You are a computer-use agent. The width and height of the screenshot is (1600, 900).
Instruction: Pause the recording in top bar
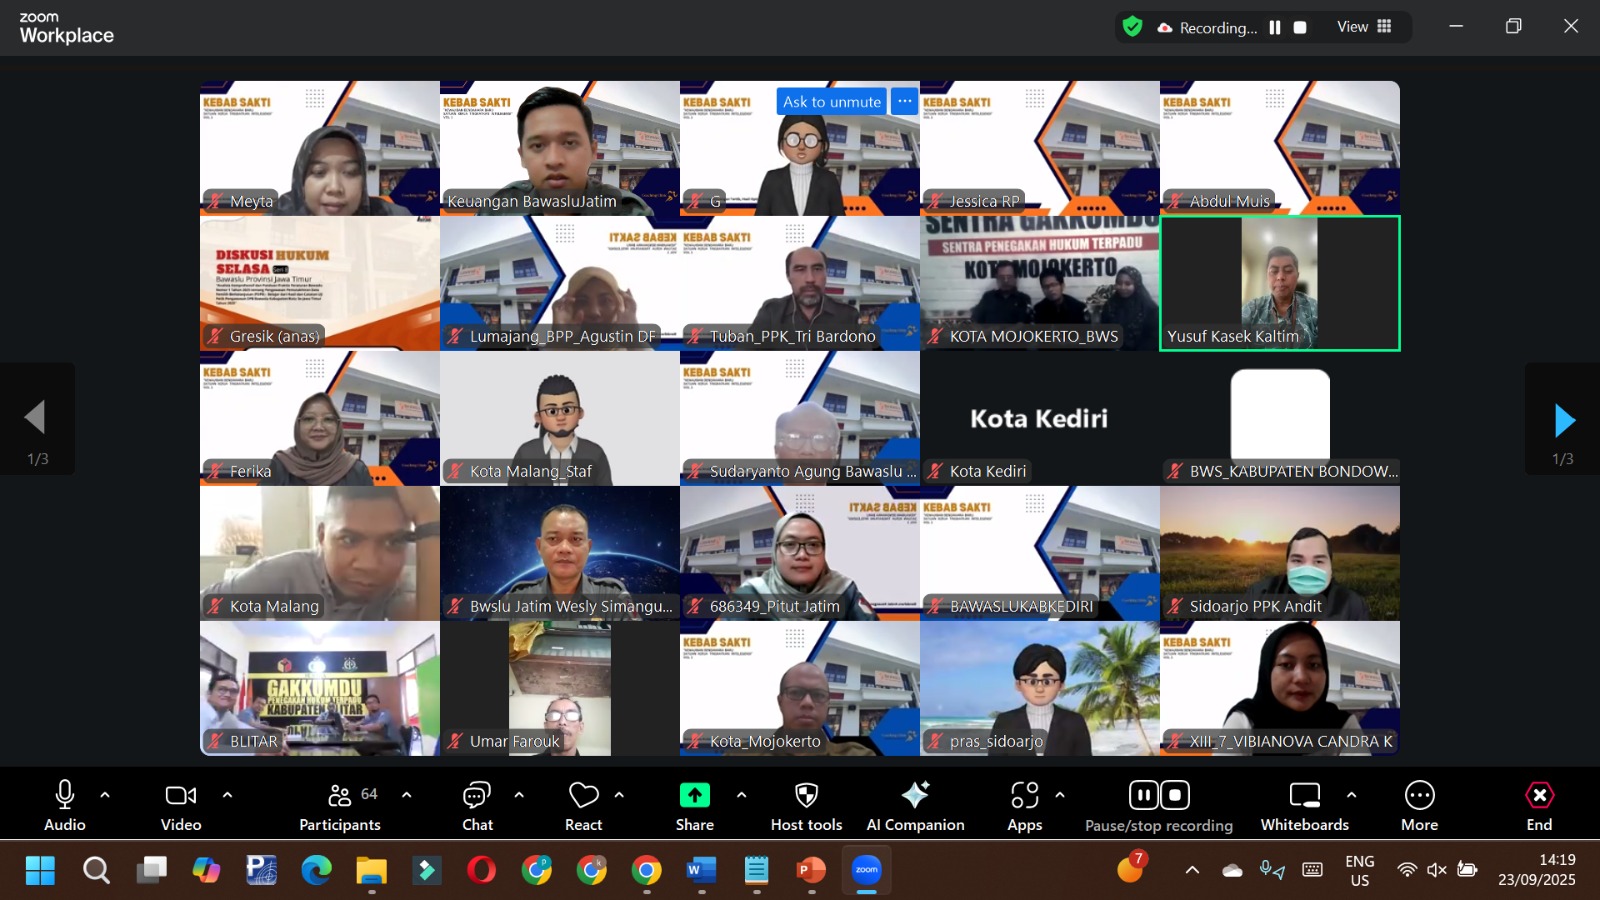(1275, 28)
